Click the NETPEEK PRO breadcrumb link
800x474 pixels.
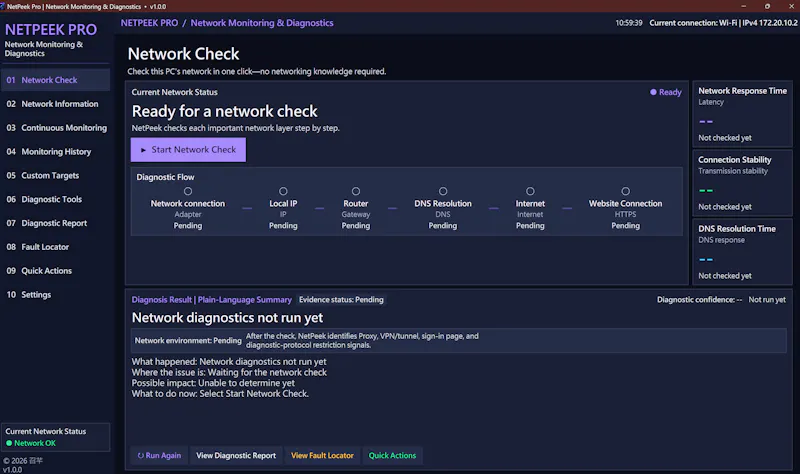[x=149, y=23]
